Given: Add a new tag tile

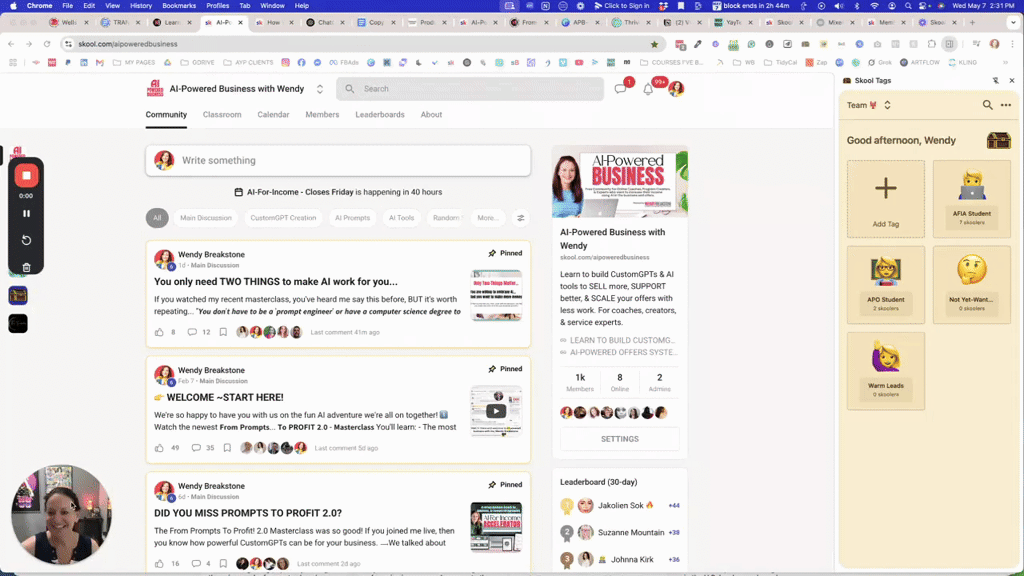Looking at the screenshot, I should (886, 199).
